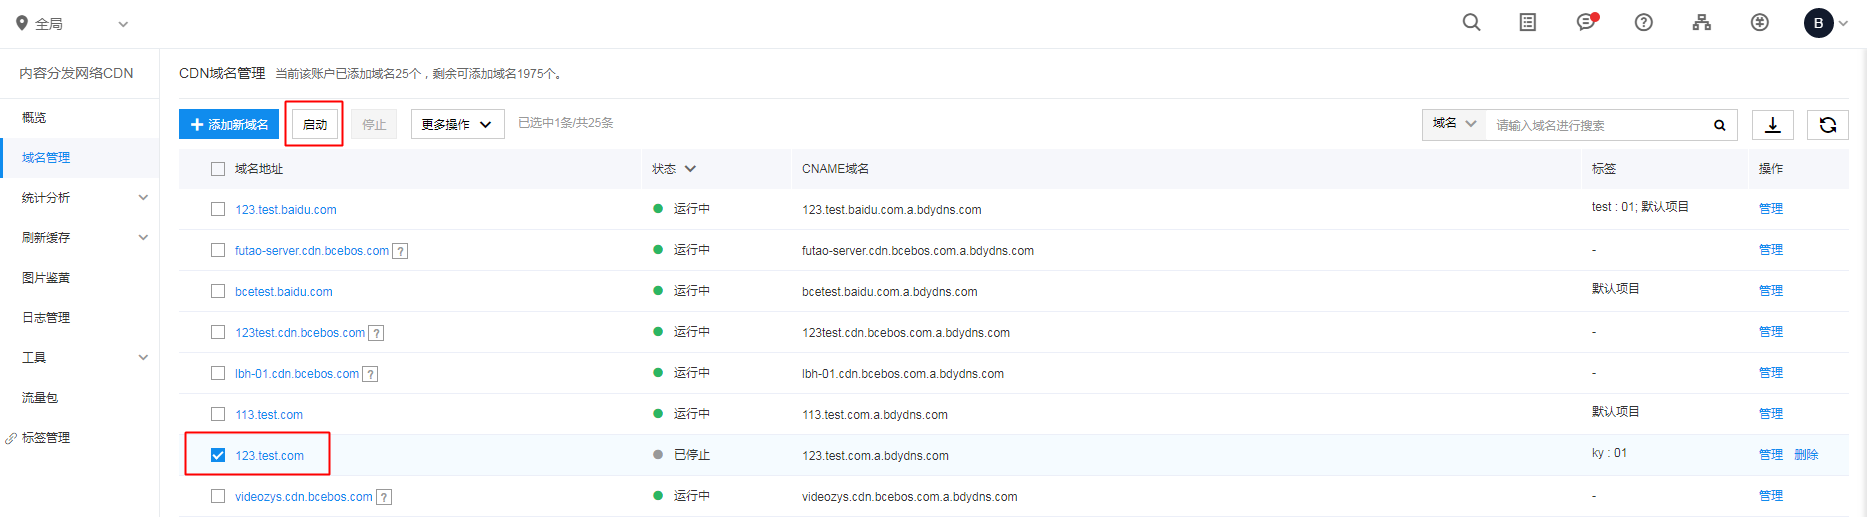The height and width of the screenshot is (517, 1867).
Task: Click the 内容分发网络CDN sidebar title
Action: [x=76, y=73]
